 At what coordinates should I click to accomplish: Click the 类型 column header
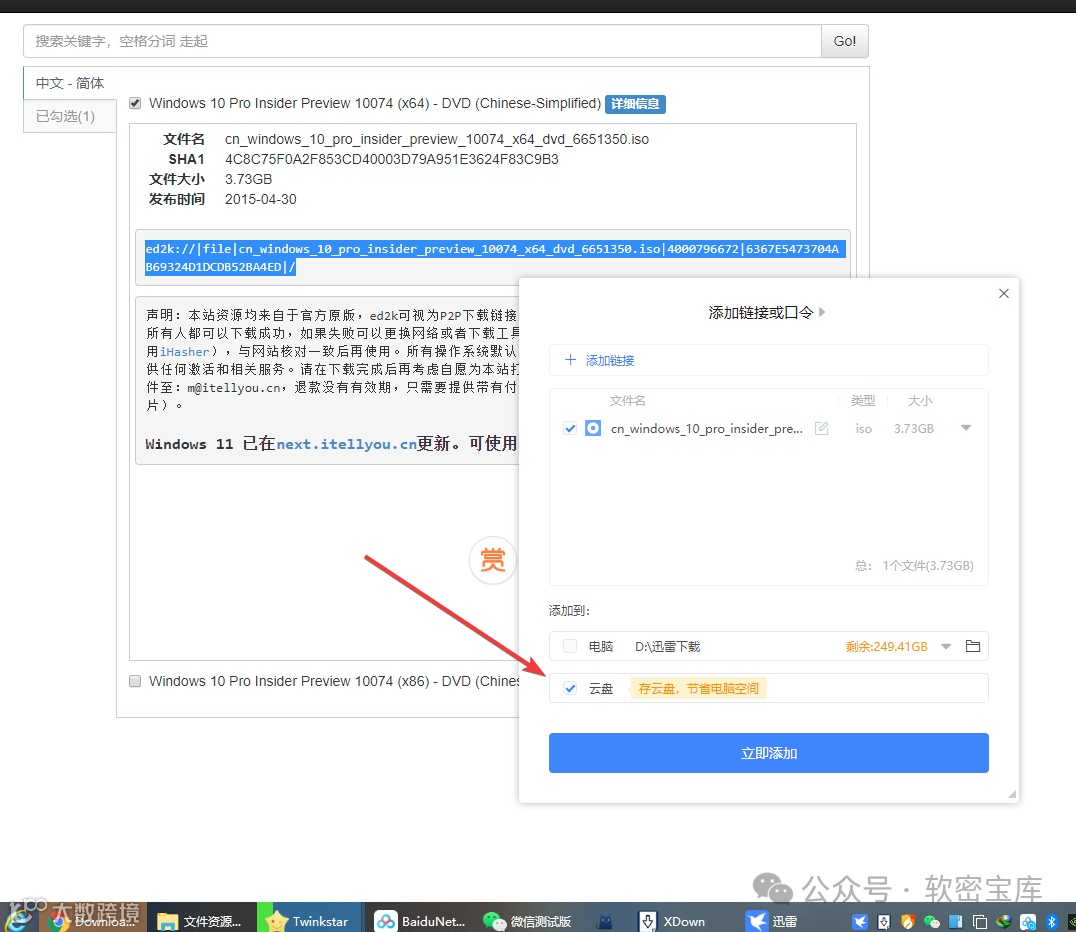[863, 400]
